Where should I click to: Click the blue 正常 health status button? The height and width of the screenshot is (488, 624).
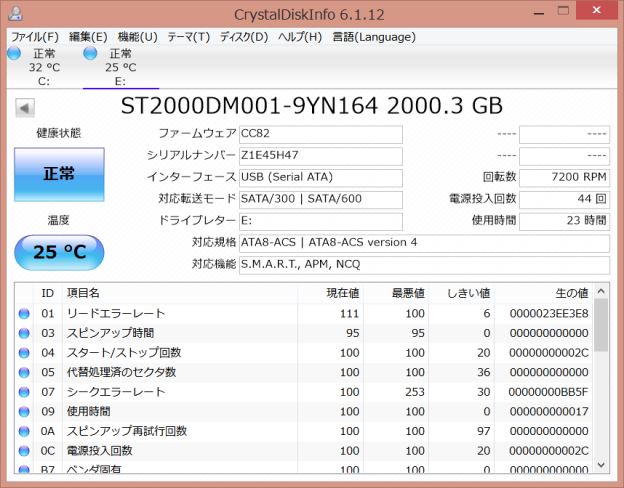coord(59,173)
